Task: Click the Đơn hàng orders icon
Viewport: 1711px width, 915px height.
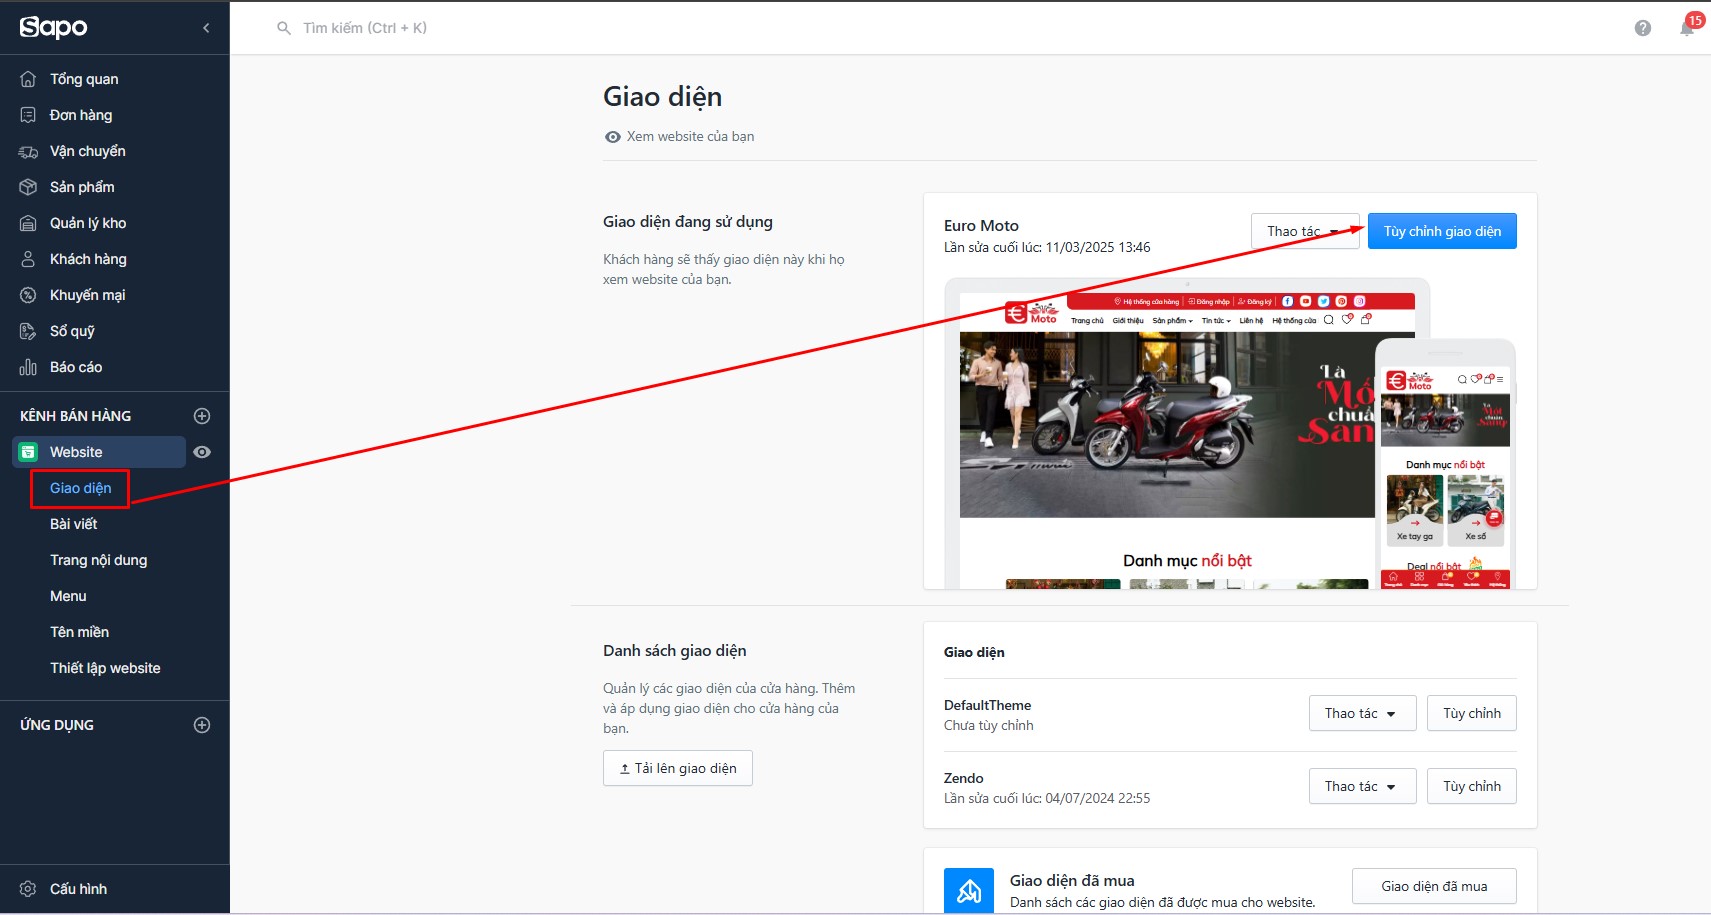Action: 28,115
